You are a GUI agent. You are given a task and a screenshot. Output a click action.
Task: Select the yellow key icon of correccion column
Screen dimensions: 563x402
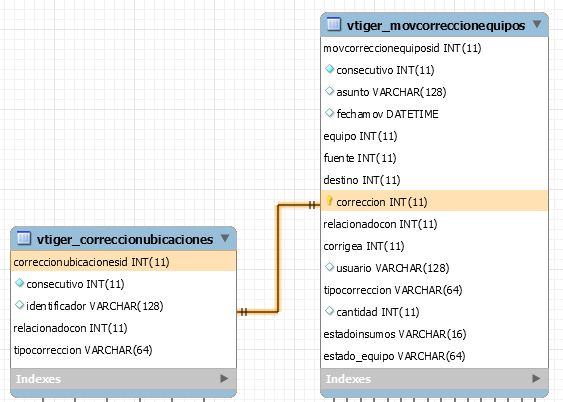[329, 201]
